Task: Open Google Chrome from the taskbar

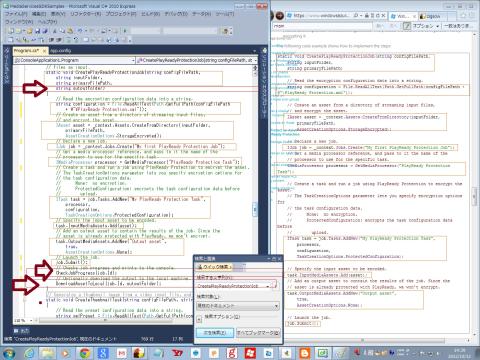Action: coord(85,353)
